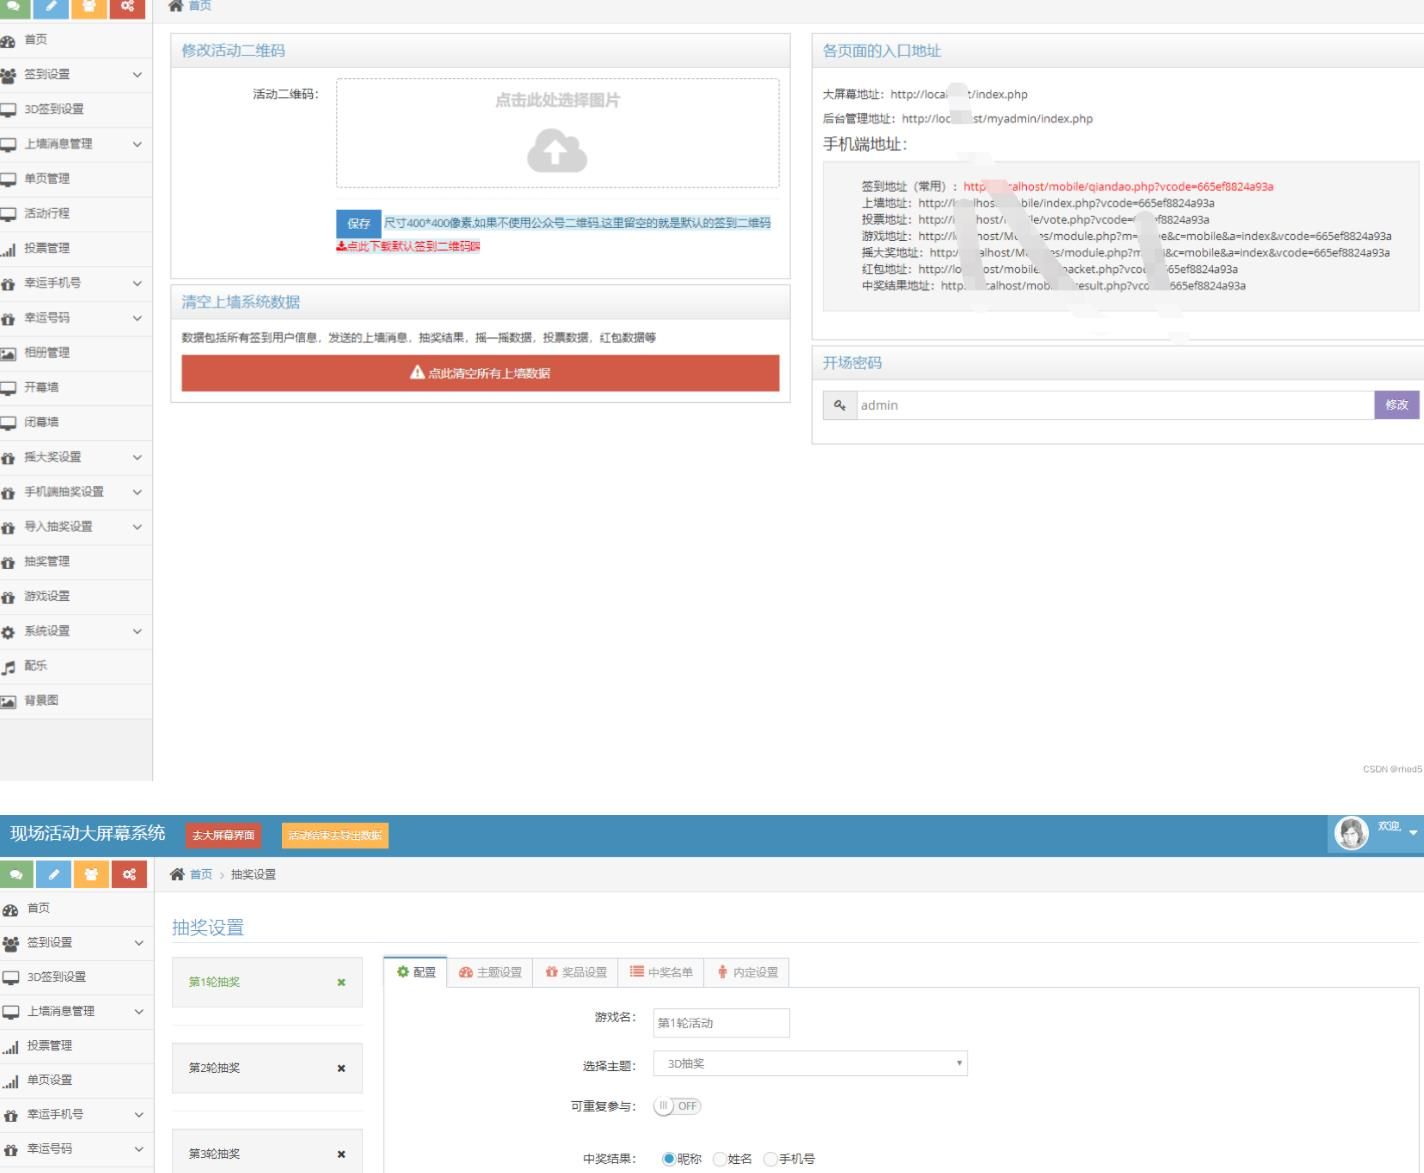Toggle the 可重复参与 OFF switch
Screen dimensions: 1424x1173
tap(677, 1106)
